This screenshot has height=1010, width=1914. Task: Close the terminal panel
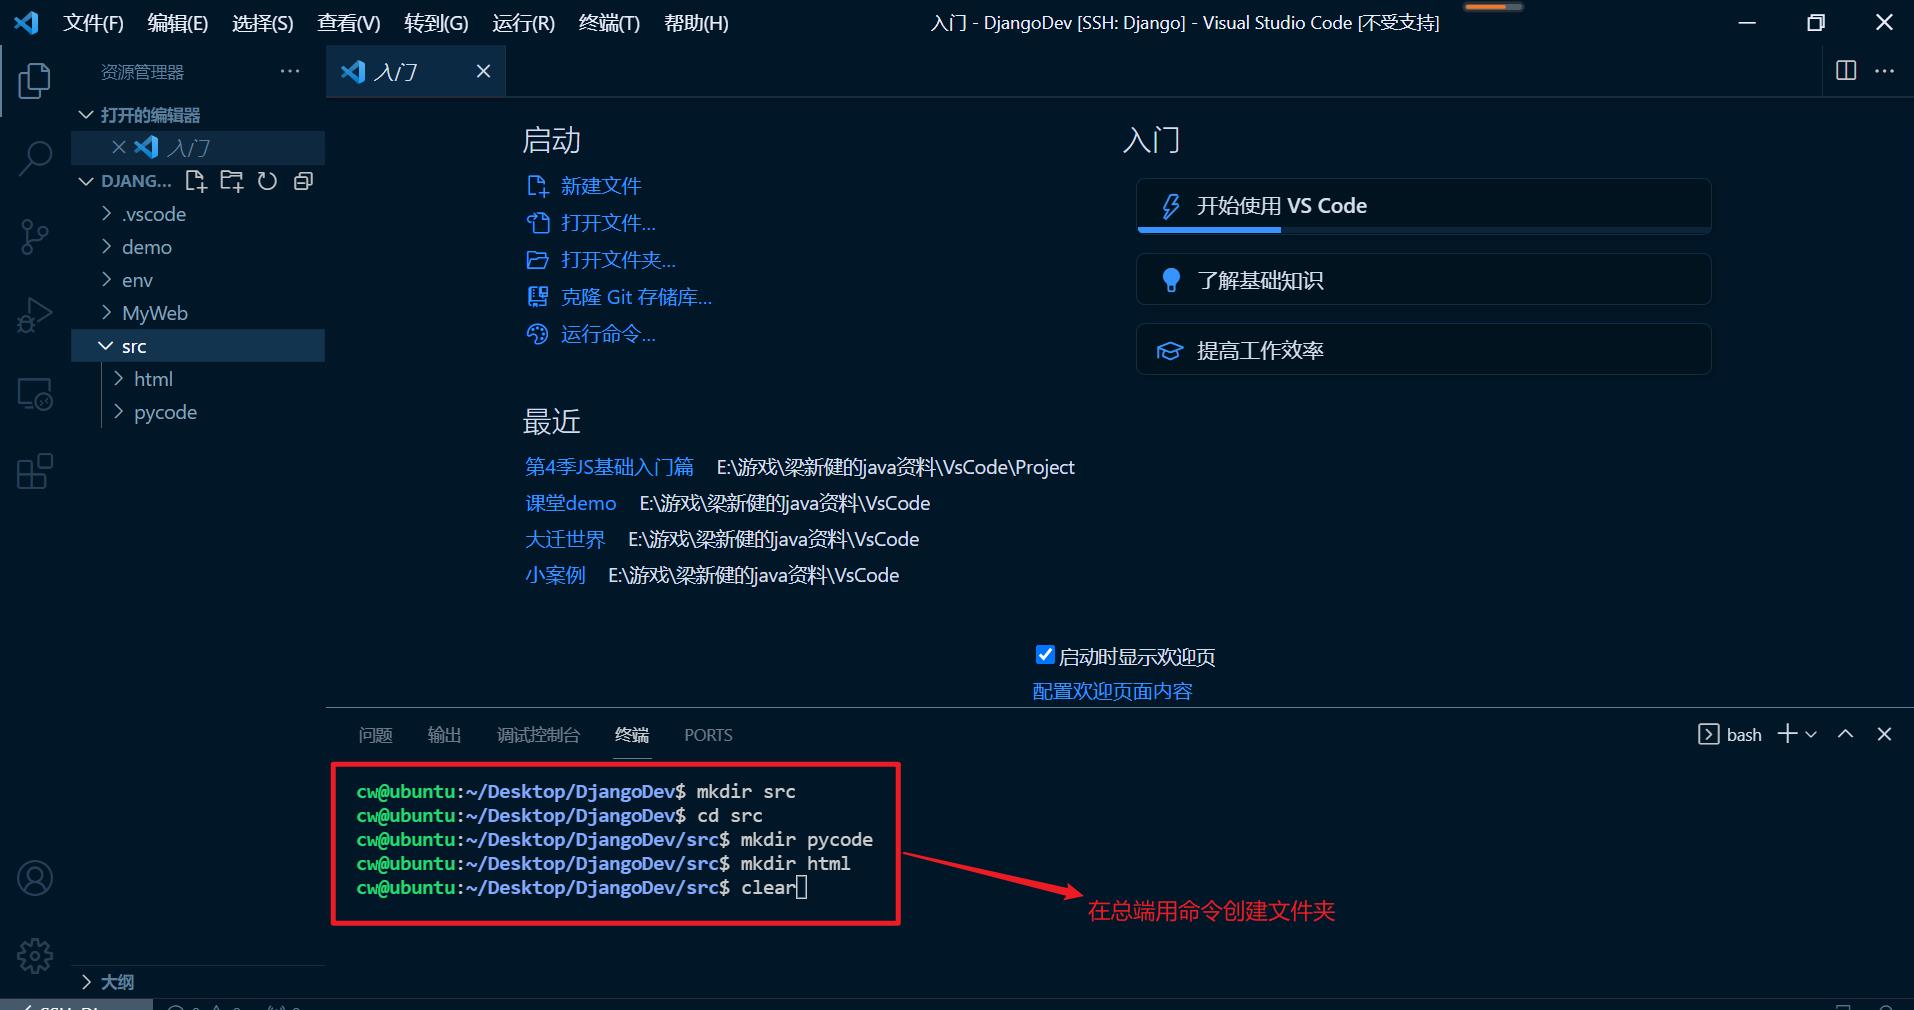point(1884,734)
